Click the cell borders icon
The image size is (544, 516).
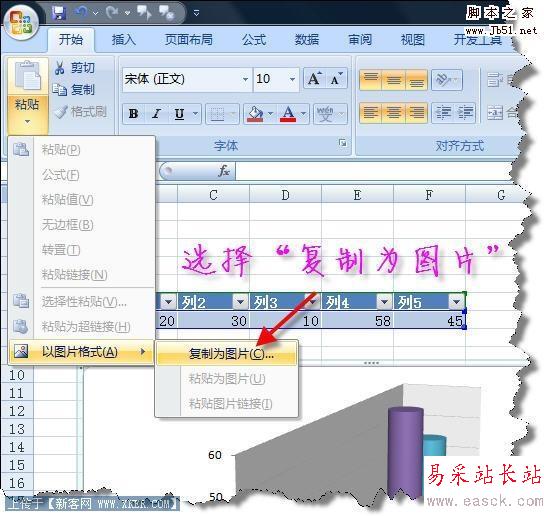(x=217, y=113)
